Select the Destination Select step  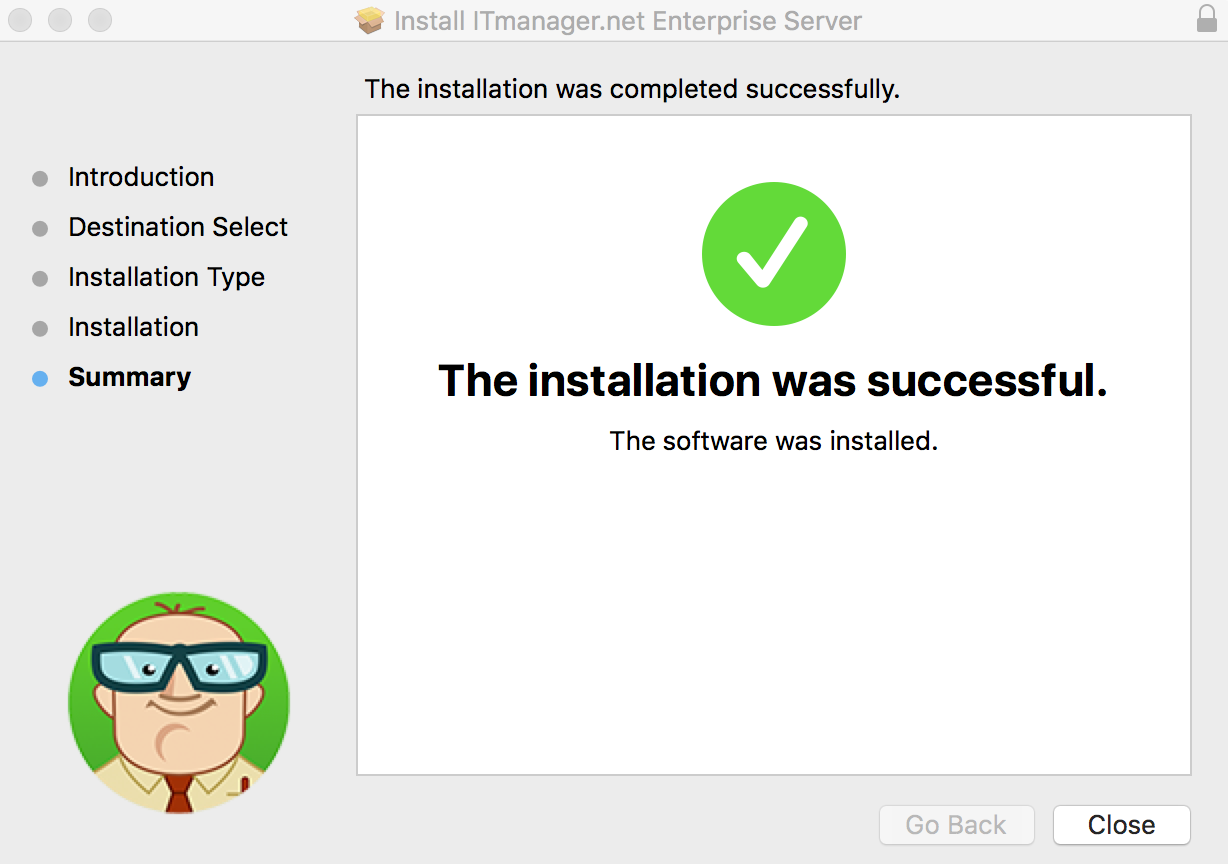click(x=177, y=227)
